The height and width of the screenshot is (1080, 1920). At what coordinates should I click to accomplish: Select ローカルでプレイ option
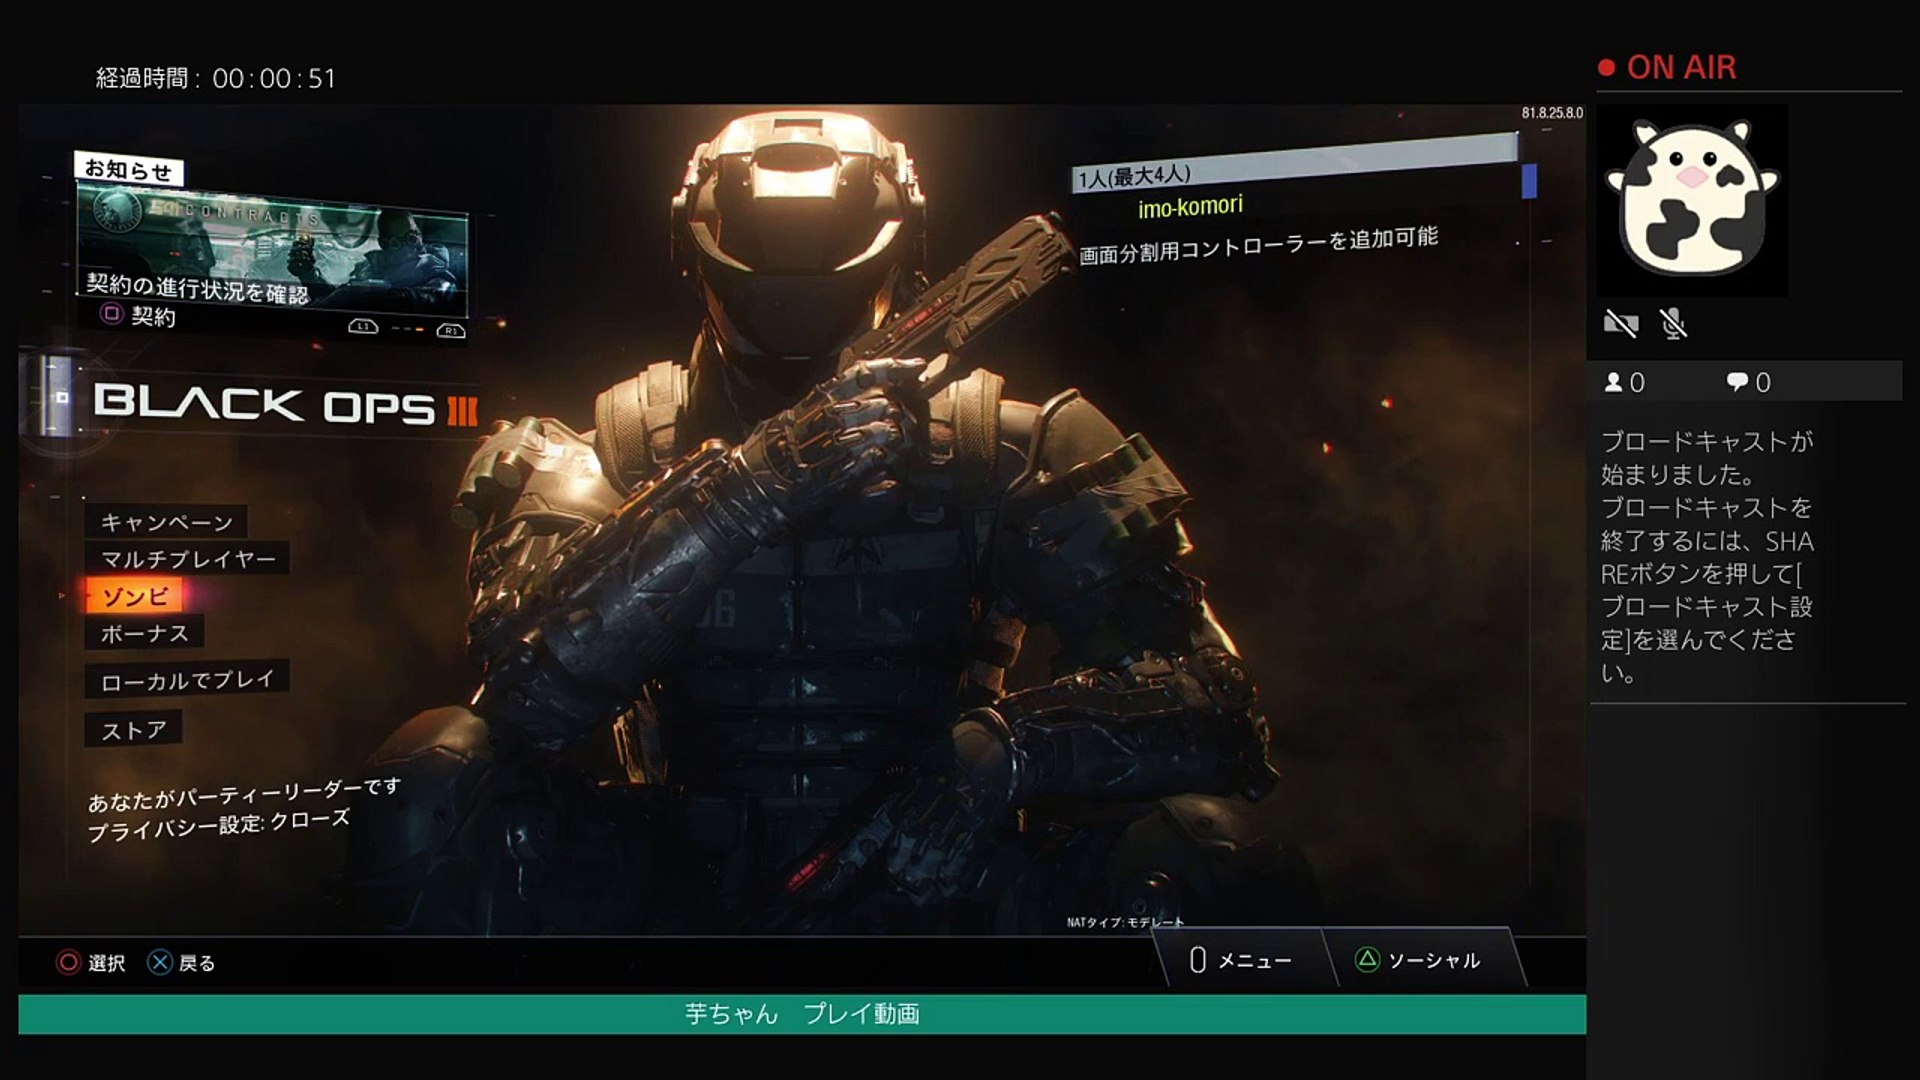[x=188, y=680]
